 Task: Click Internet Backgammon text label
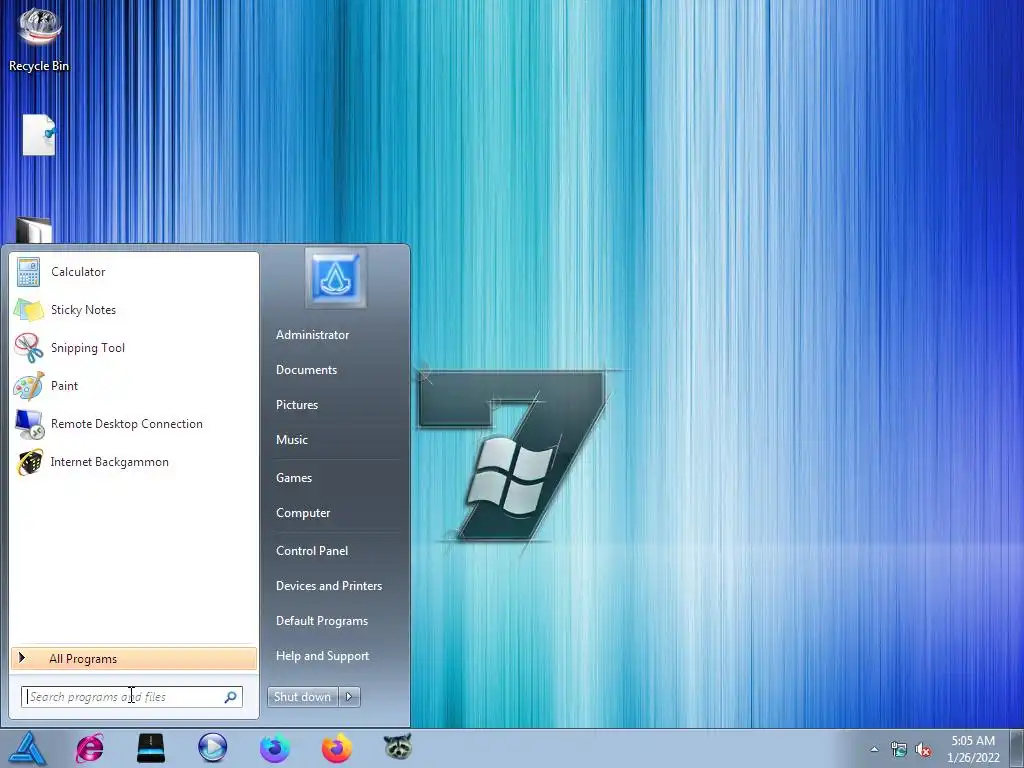(109, 462)
